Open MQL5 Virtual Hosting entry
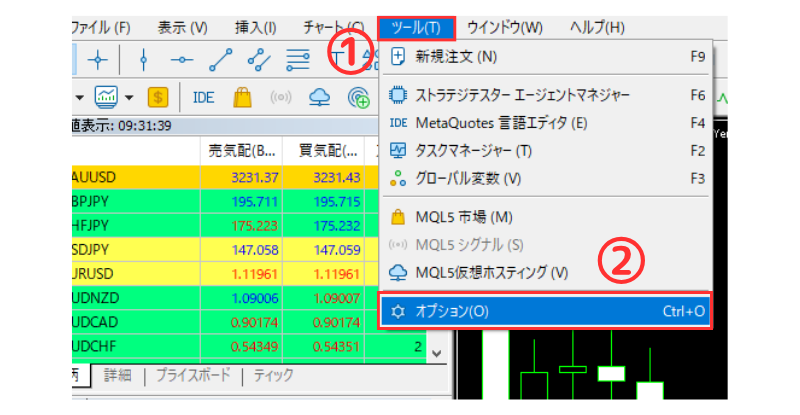Image resolution: width=800 pixels, height=415 pixels. [546, 273]
